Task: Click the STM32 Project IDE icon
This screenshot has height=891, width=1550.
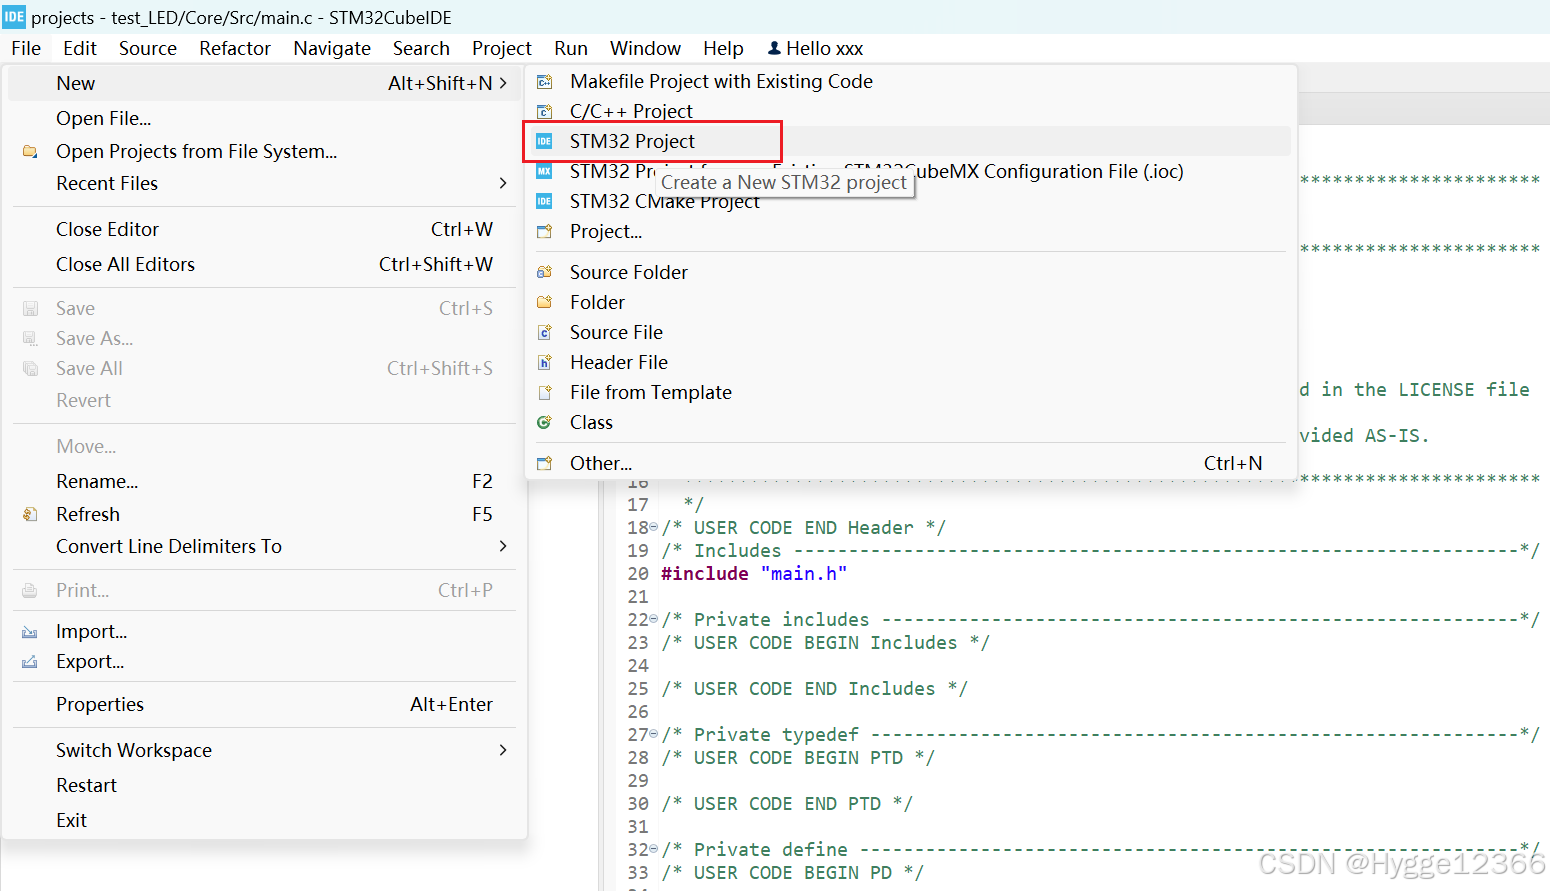Action: [x=544, y=141]
